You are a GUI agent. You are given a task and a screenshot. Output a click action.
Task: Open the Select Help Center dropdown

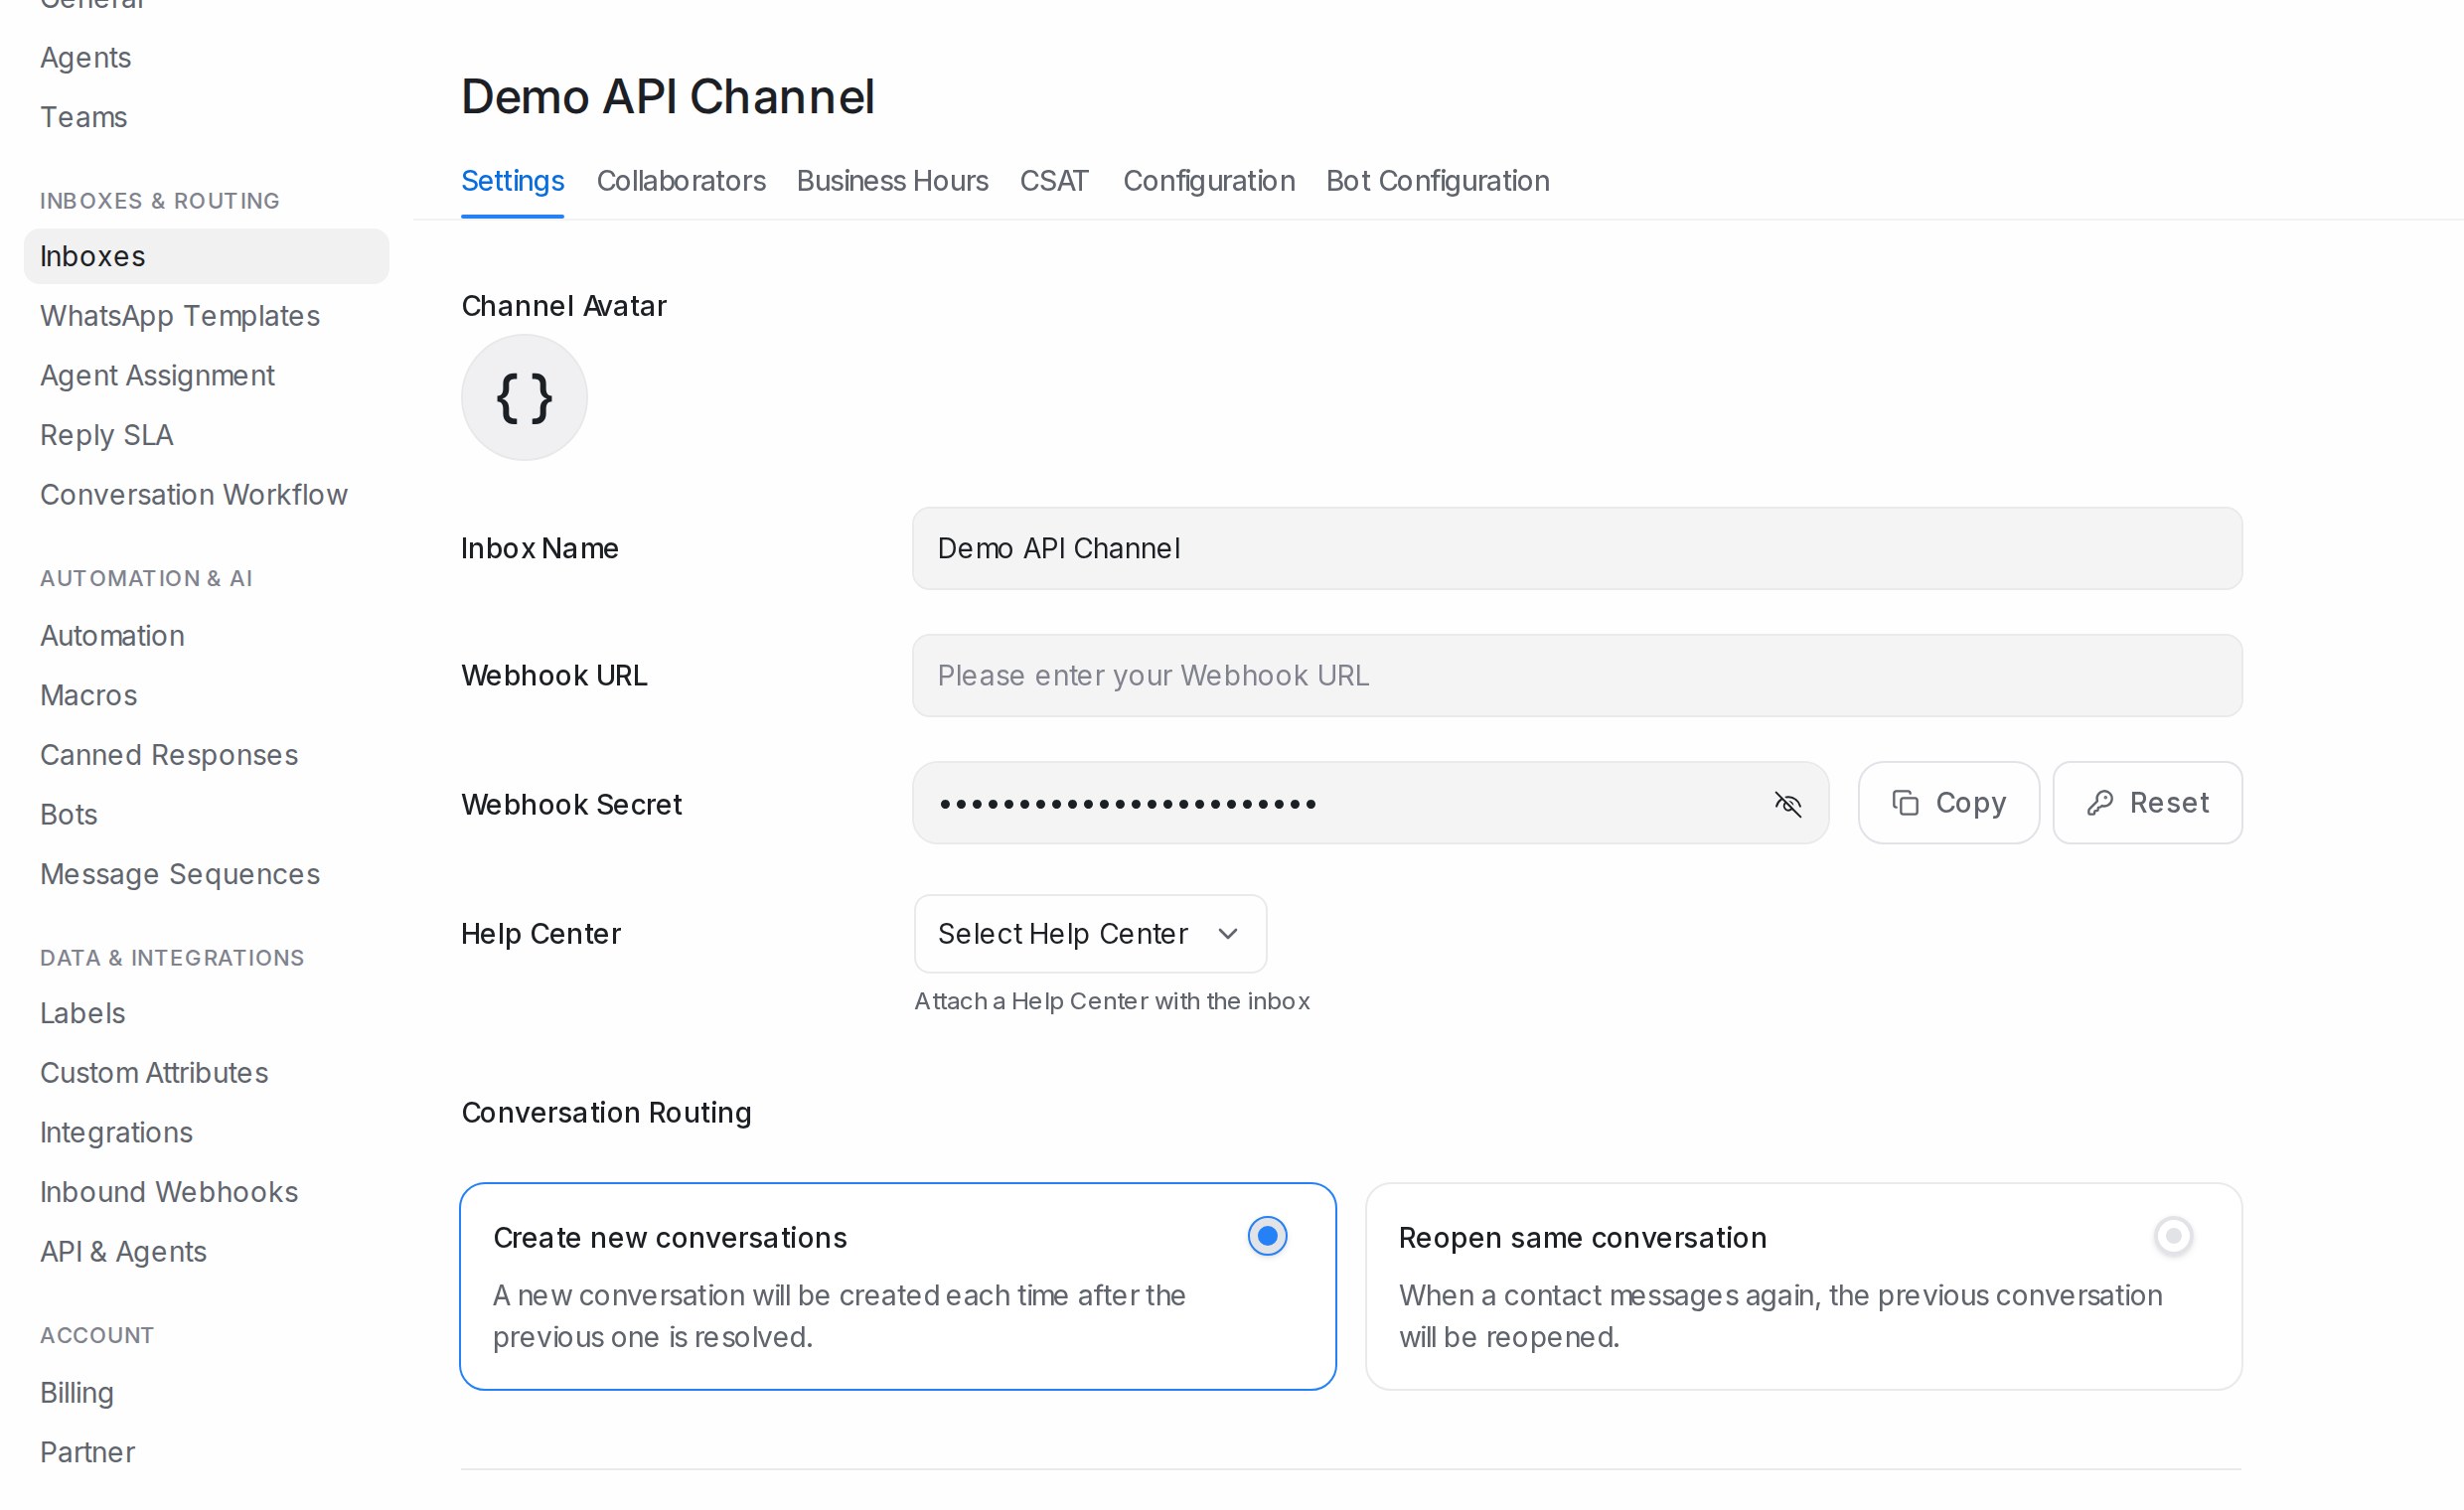[x=1090, y=934]
